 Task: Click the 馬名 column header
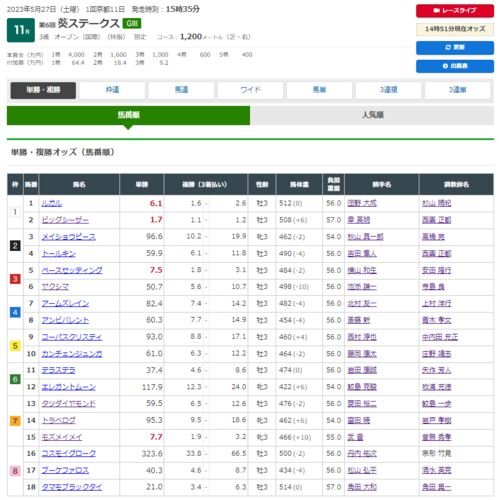click(x=79, y=184)
